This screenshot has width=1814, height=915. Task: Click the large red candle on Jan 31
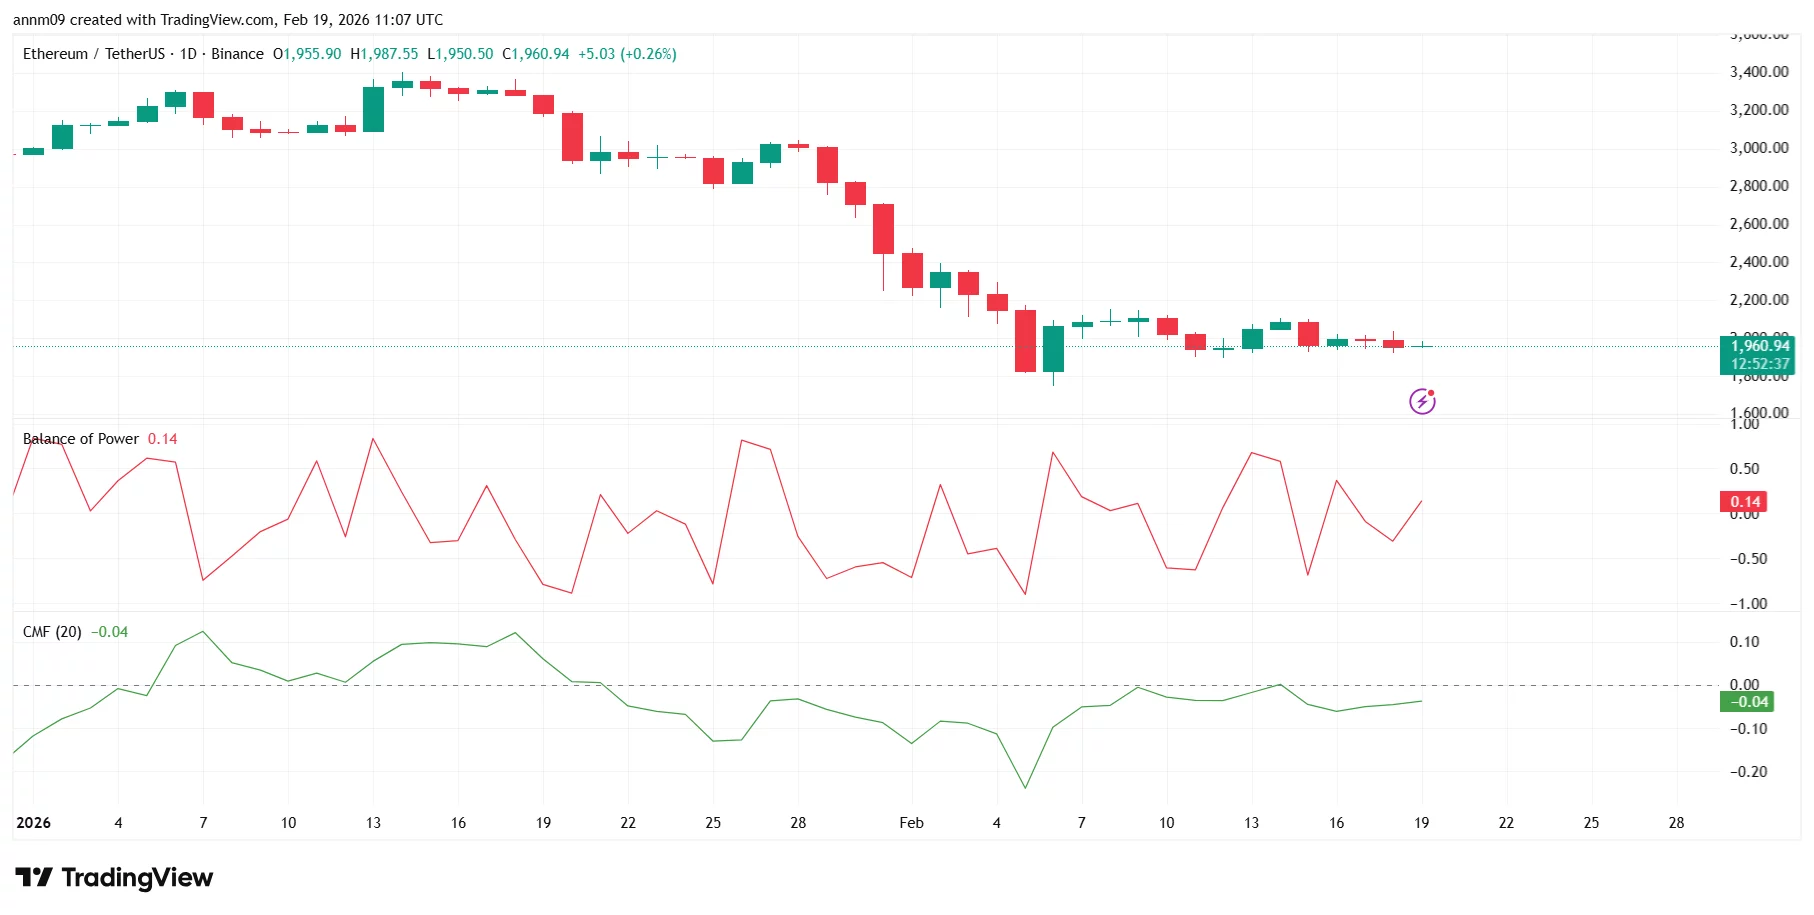(x=881, y=230)
